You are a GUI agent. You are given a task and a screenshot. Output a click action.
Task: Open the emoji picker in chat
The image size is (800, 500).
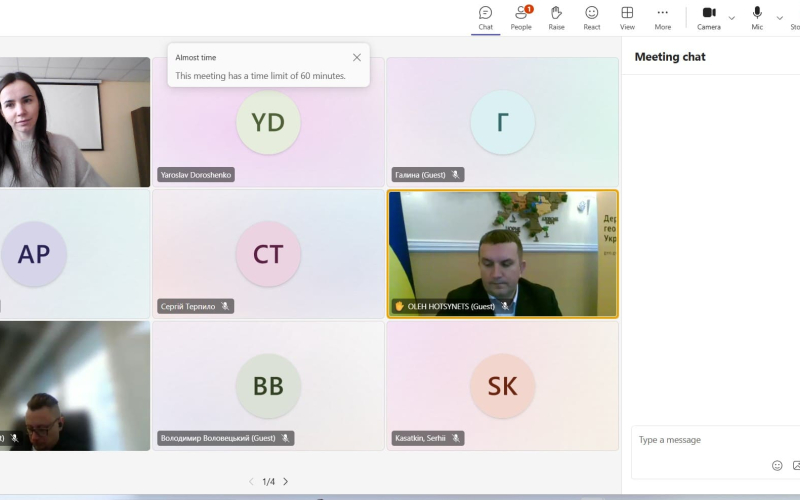777,465
